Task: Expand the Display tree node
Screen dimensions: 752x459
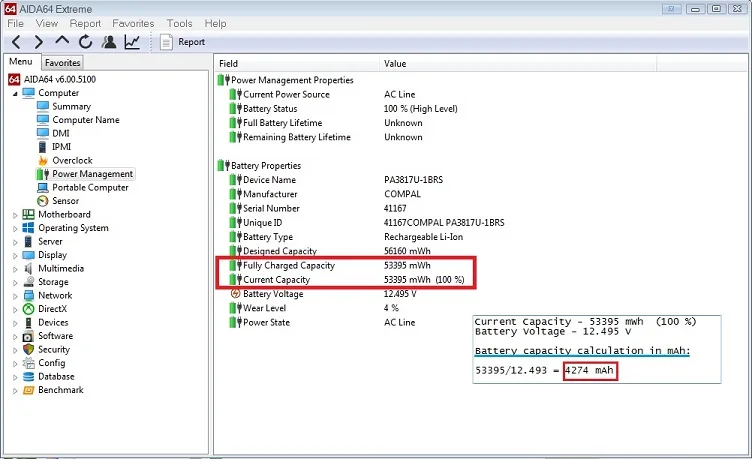Action: click(15, 256)
